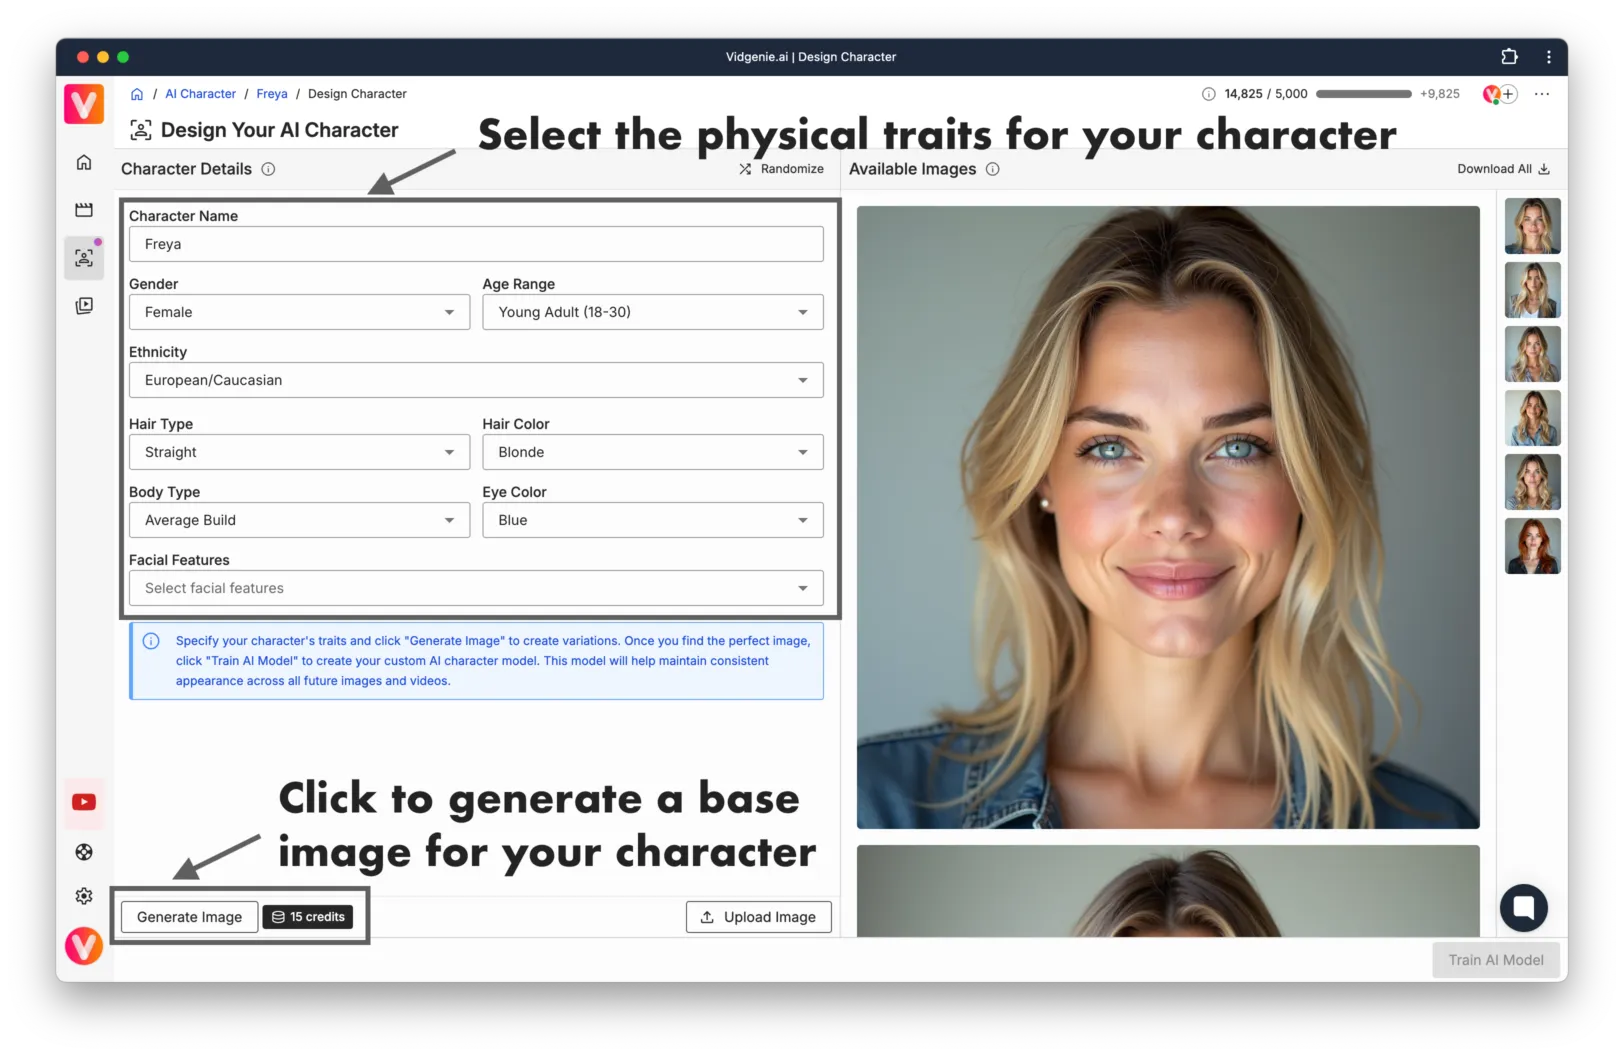Open the Hair Color dropdown
Viewport: 1624px width, 1056px height.
[653, 452]
